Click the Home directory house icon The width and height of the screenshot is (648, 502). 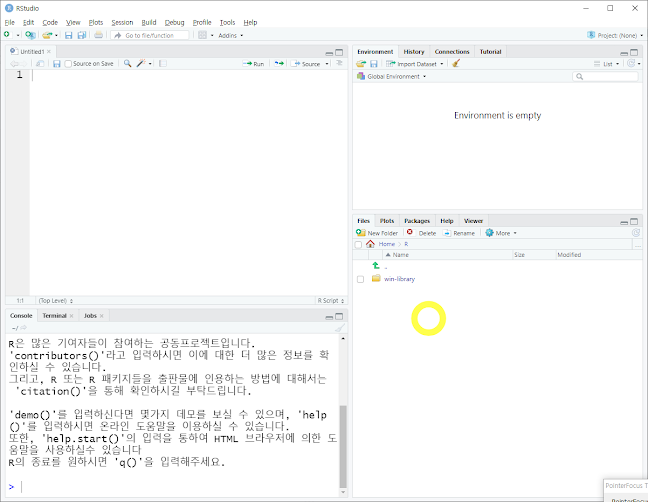pyautogui.click(x=370, y=244)
